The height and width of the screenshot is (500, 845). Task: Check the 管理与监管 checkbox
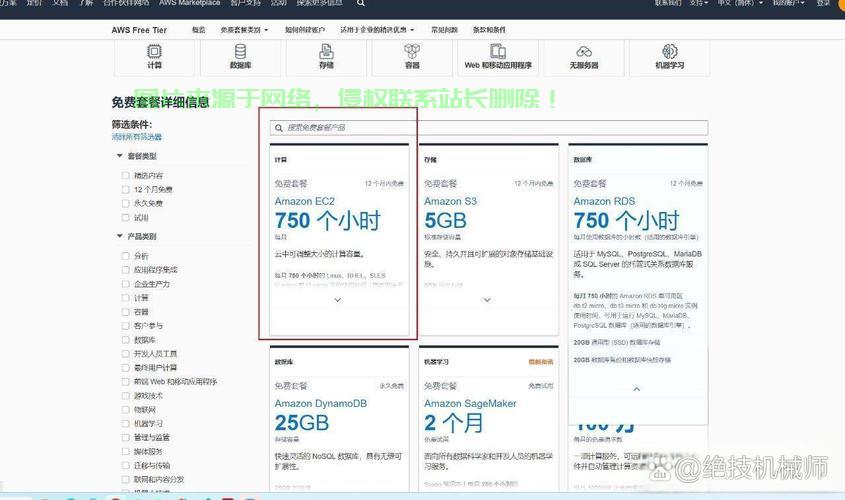coord(126,437)
